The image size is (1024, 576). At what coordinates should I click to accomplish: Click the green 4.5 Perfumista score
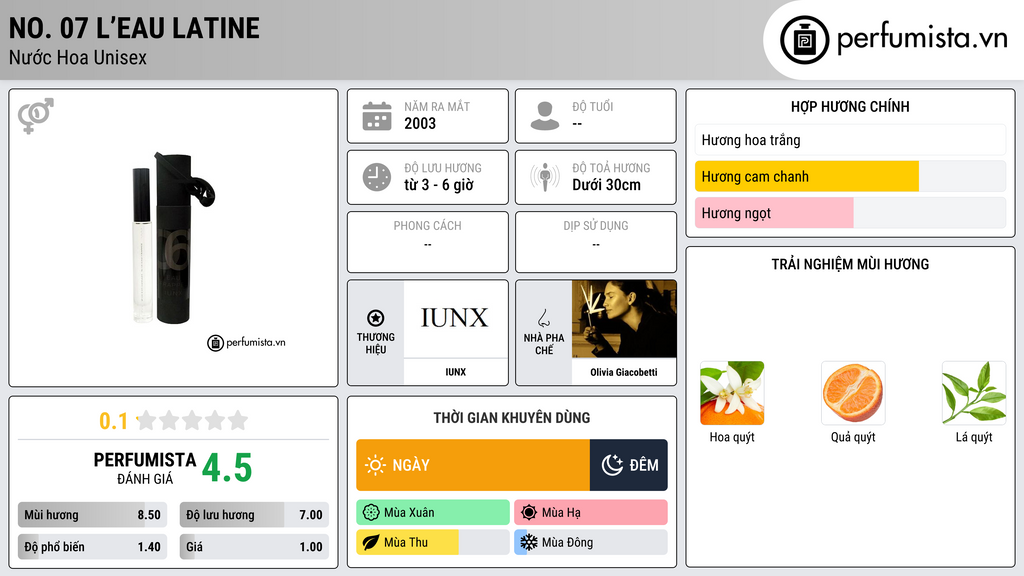tap(227, 468)
